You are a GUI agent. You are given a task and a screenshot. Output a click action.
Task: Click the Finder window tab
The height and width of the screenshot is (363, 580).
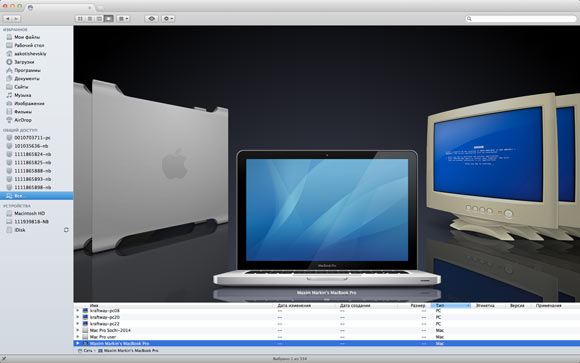[x=59, y=7]
